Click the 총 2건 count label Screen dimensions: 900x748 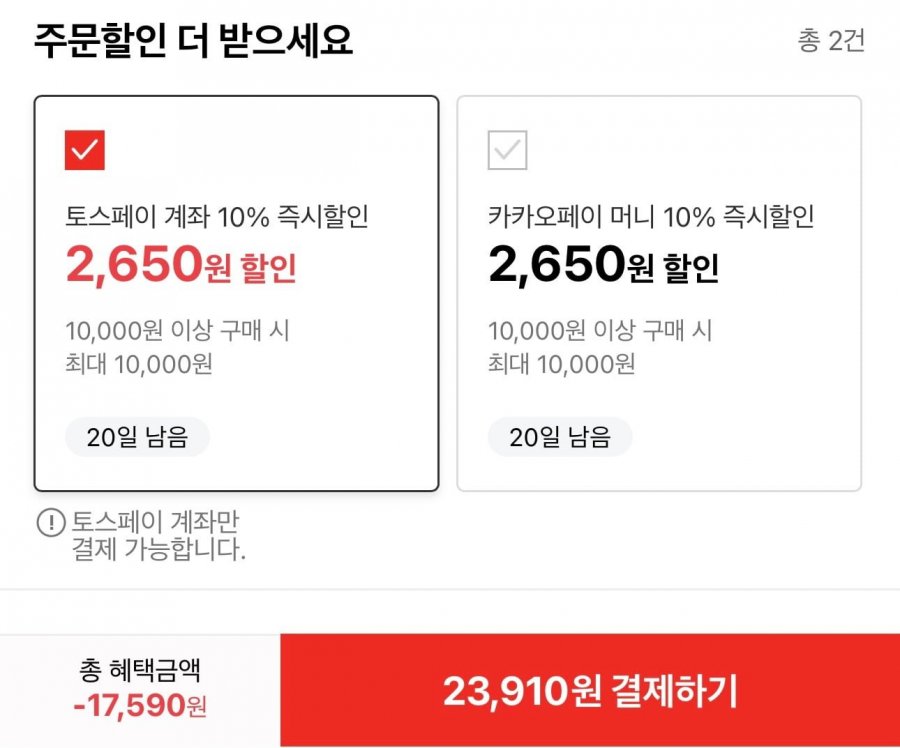coord(831,41)
